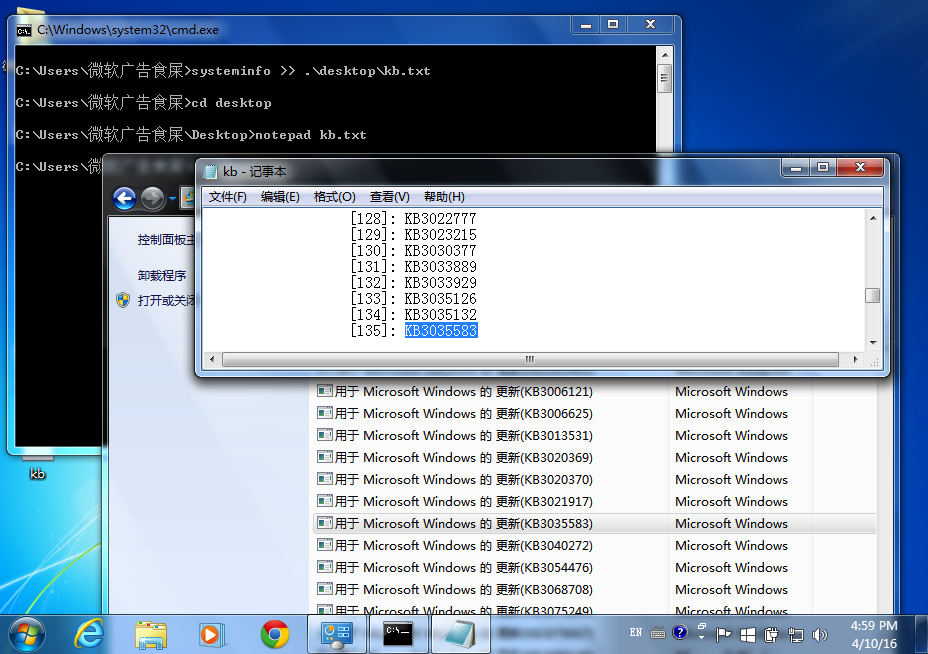Screen dimensions: 928x654
Task: Click the blue help icon in language bar
Action: pos(680,633)
